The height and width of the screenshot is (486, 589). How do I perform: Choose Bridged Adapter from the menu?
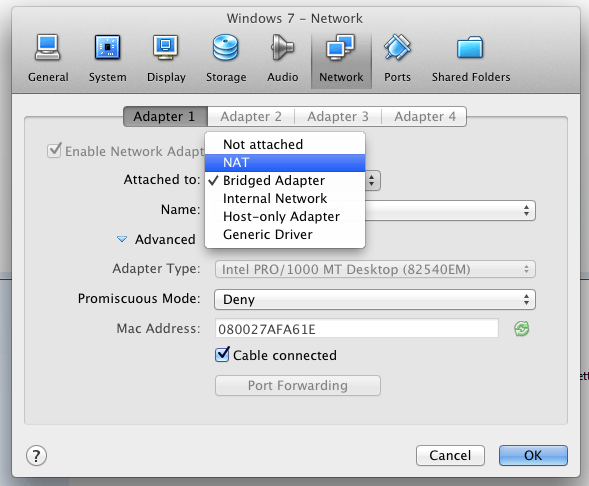pos(285,181)
